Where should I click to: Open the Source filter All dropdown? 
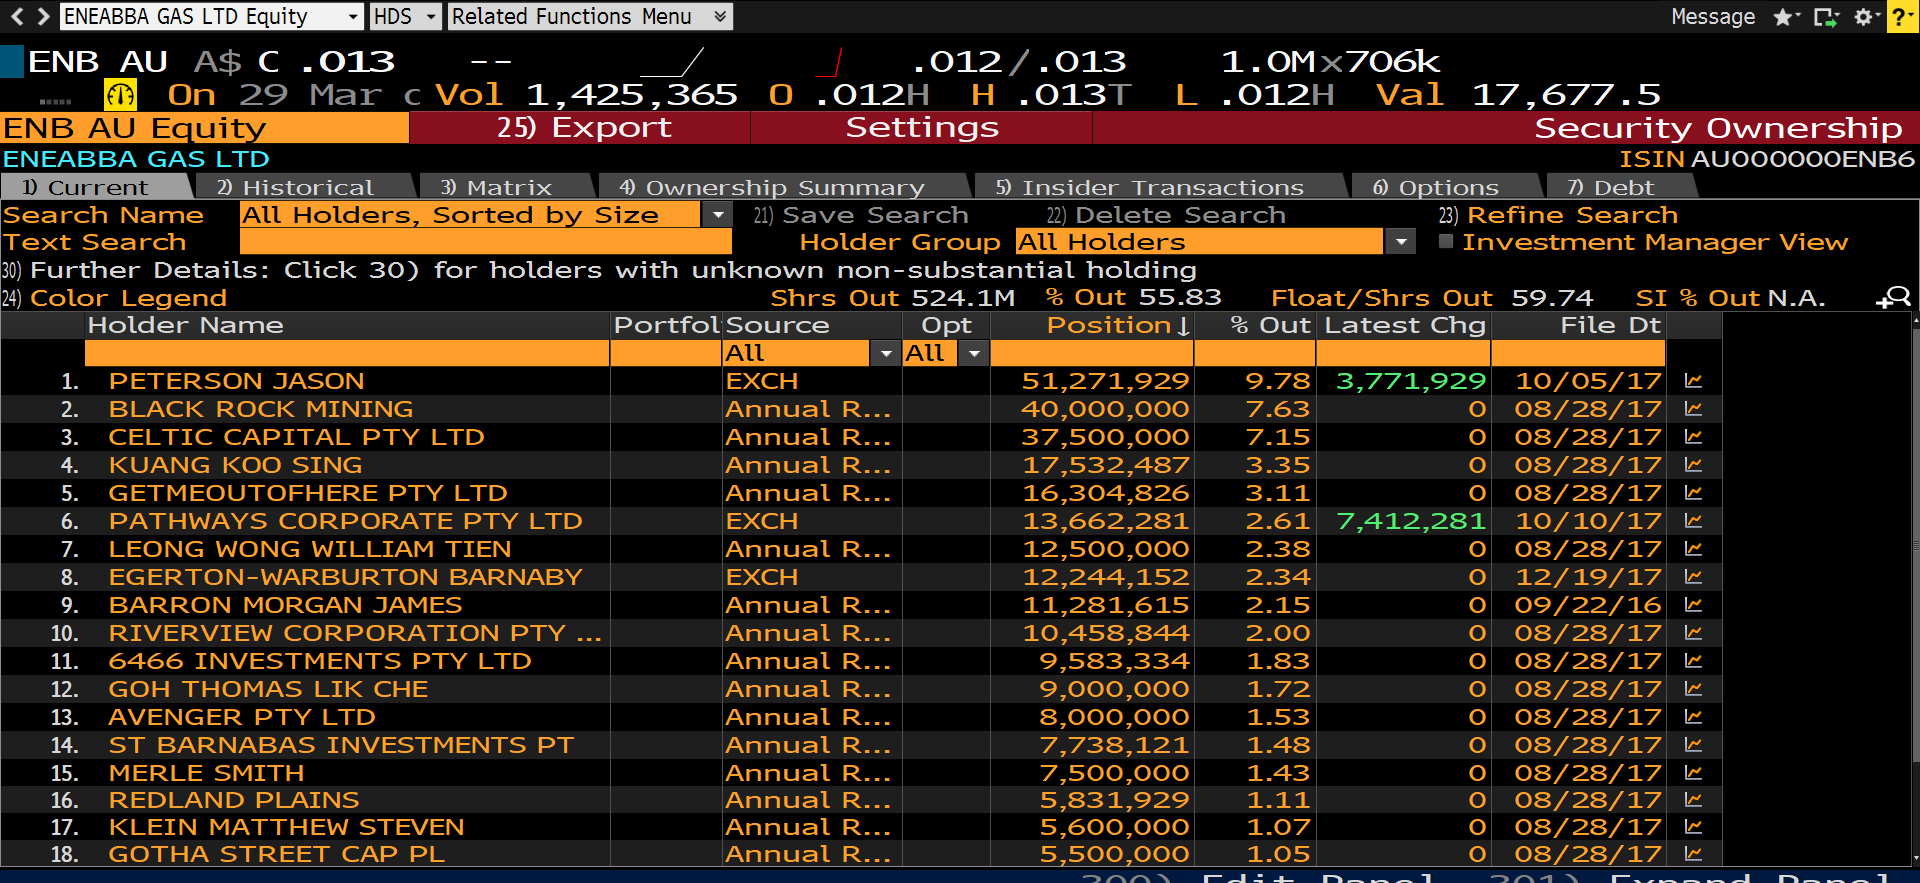[885, 353]
